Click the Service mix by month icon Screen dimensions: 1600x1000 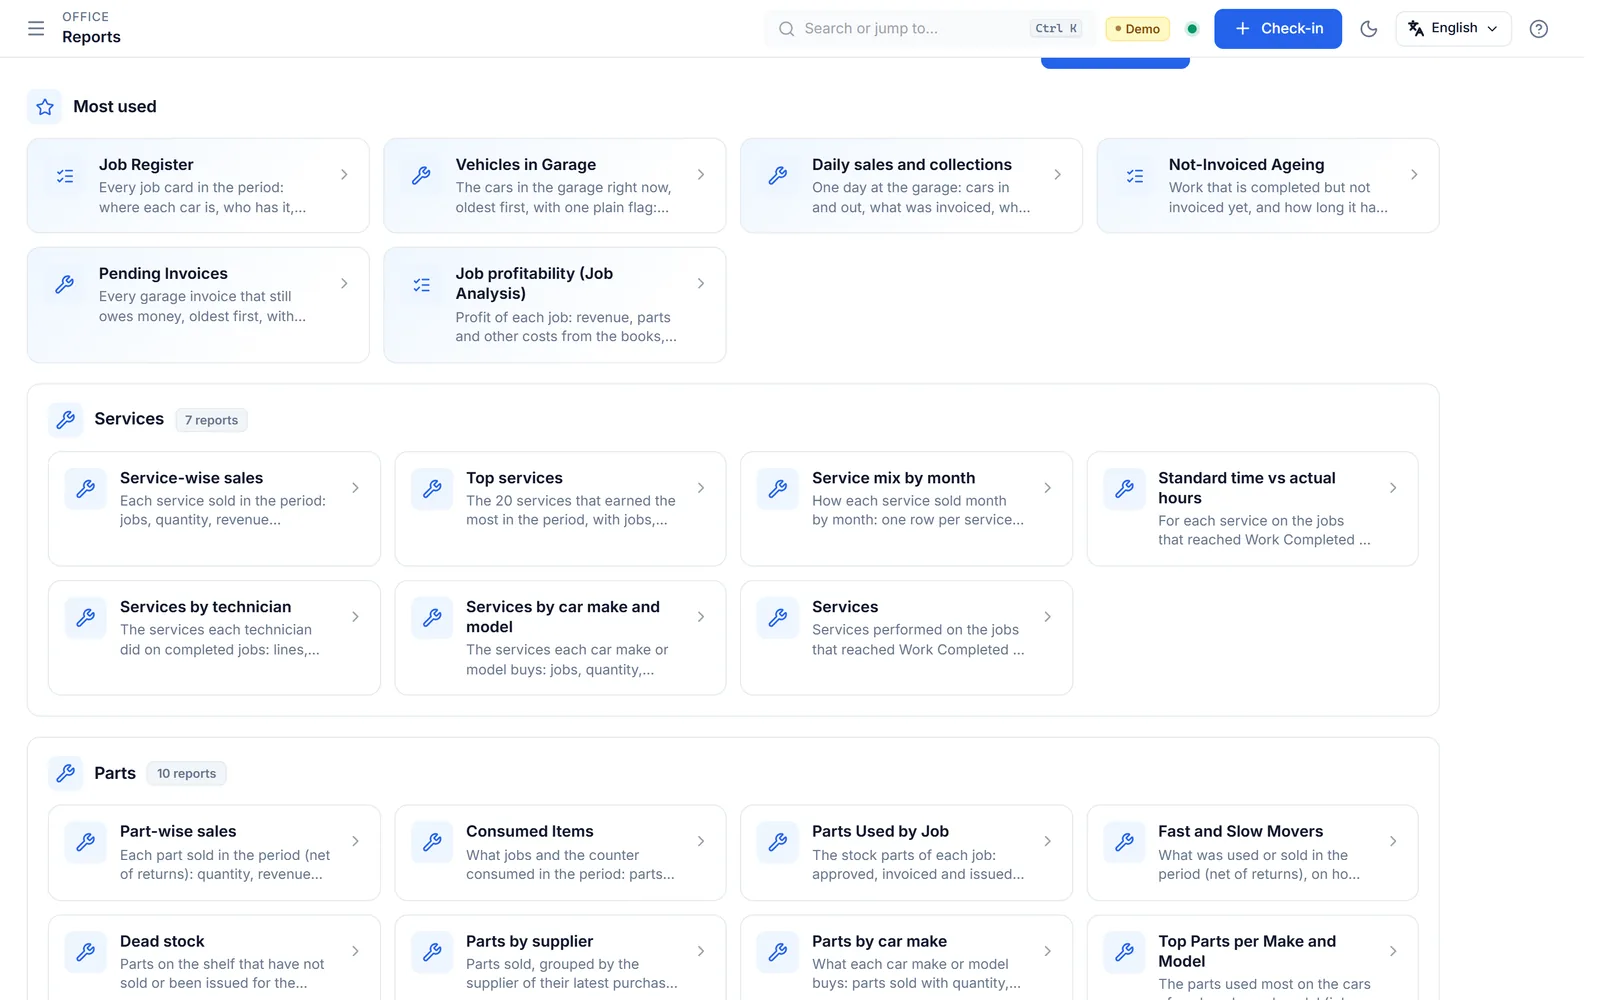[778, 489]
